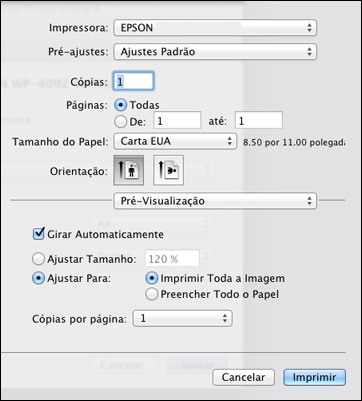Open the Pré-Visualização options menu
Screen dimensions: 362x401
tap(215, 201)
